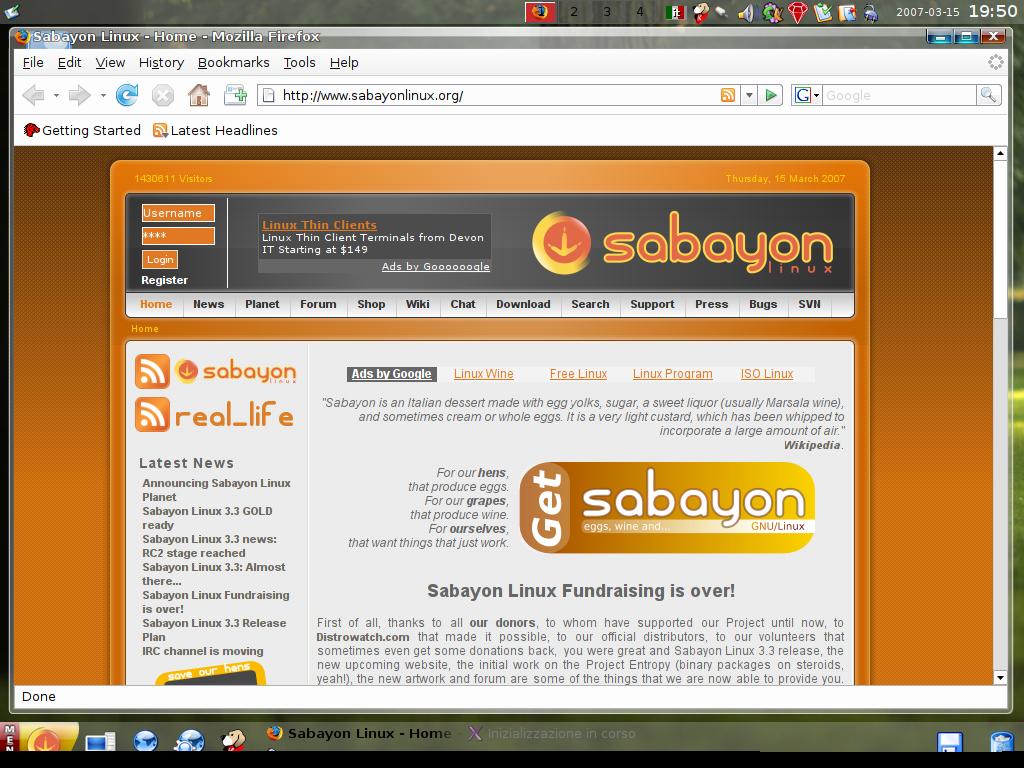Click the Username input field
1024x768 pixels.
click(x=178, y=213)
